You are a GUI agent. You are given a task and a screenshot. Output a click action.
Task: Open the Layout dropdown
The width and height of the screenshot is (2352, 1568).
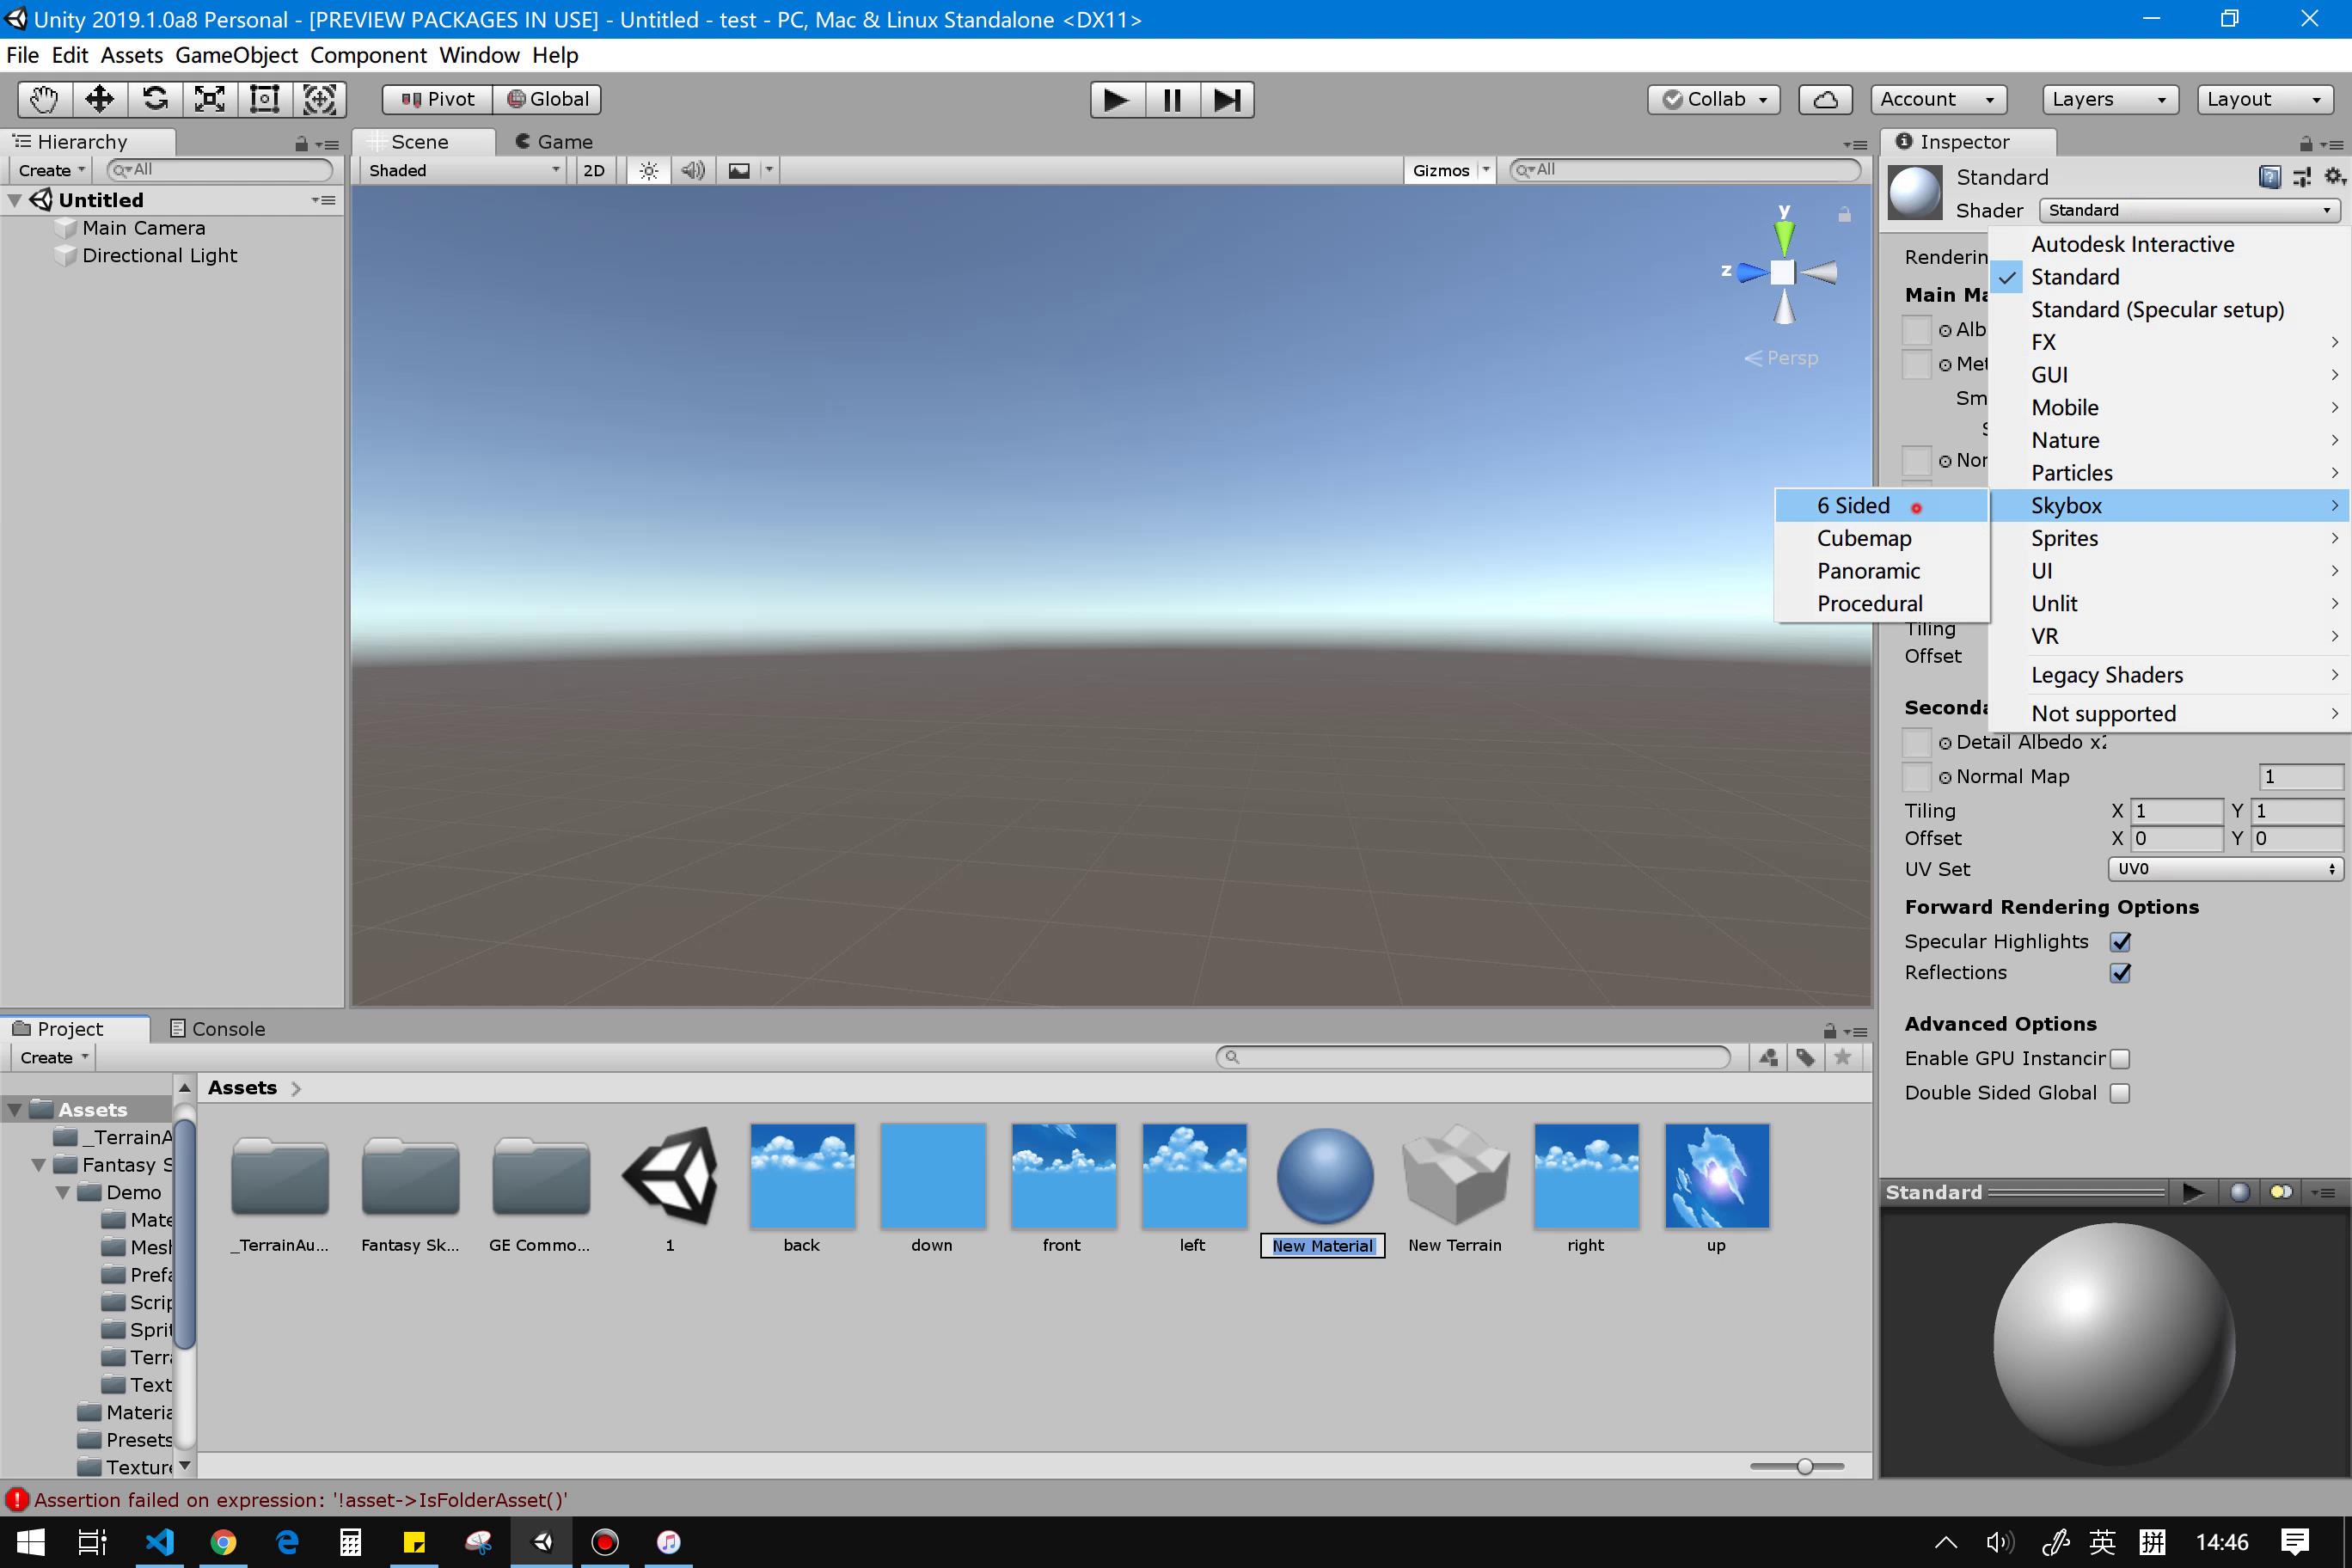[2265, 99]
